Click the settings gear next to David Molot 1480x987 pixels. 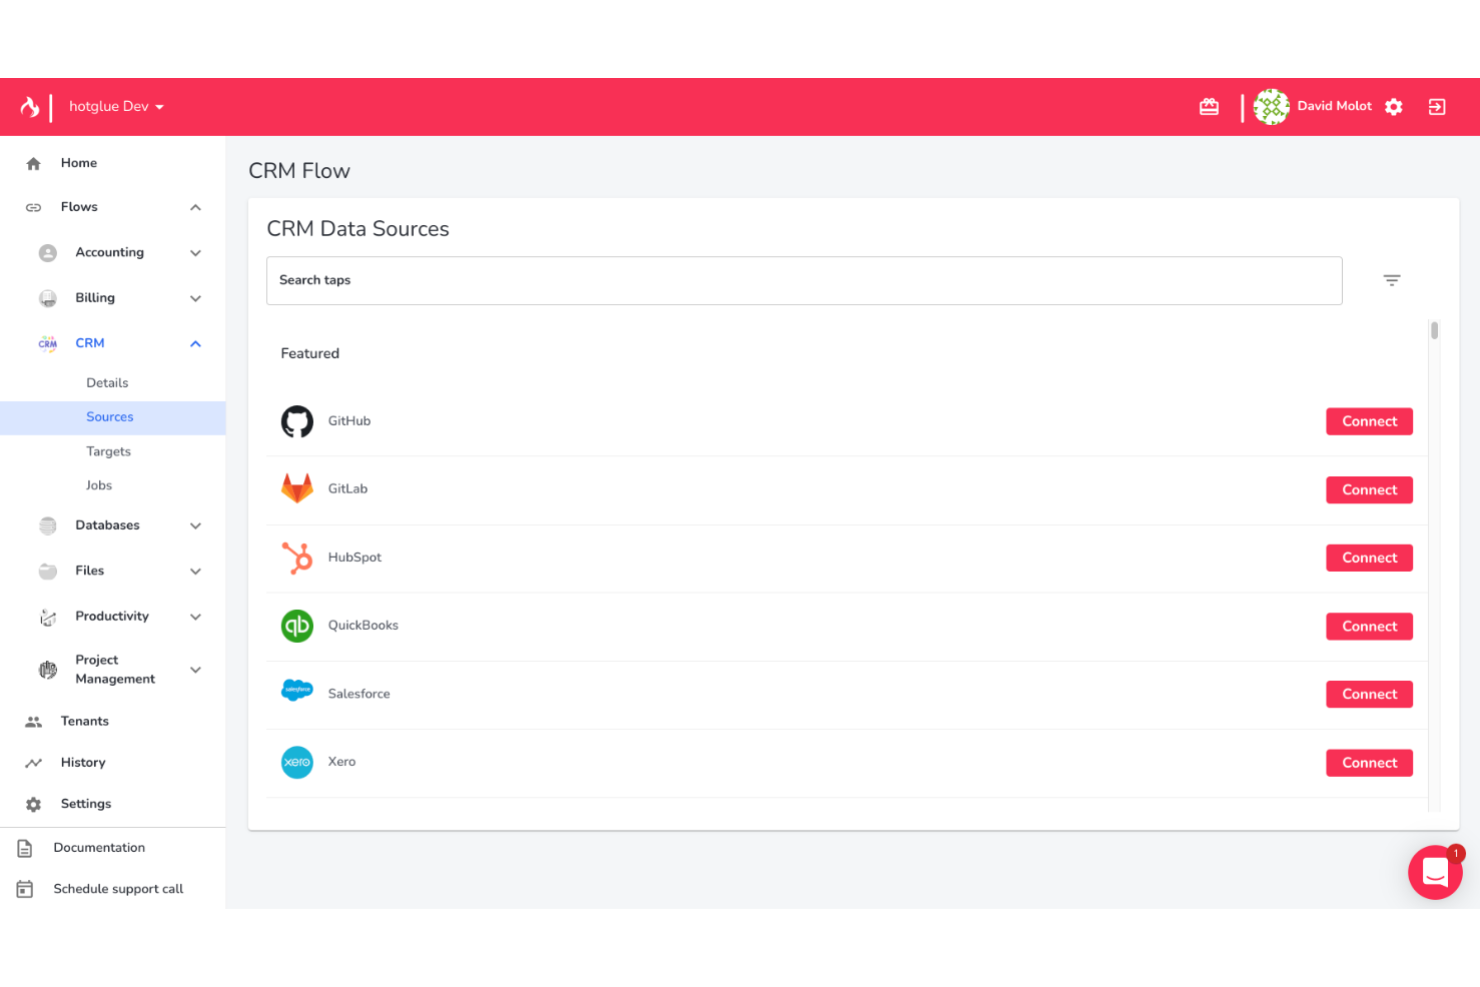(x=1394, y=106)
